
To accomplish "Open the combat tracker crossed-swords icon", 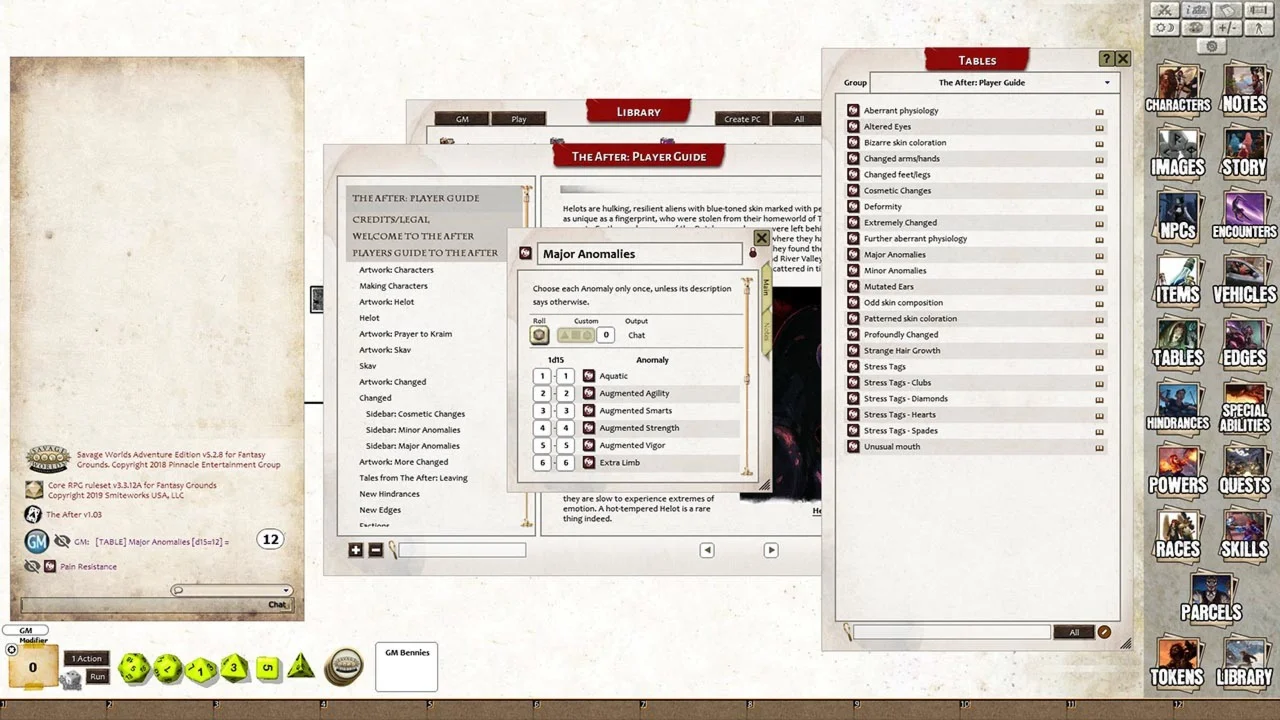I will [1164, 10].
